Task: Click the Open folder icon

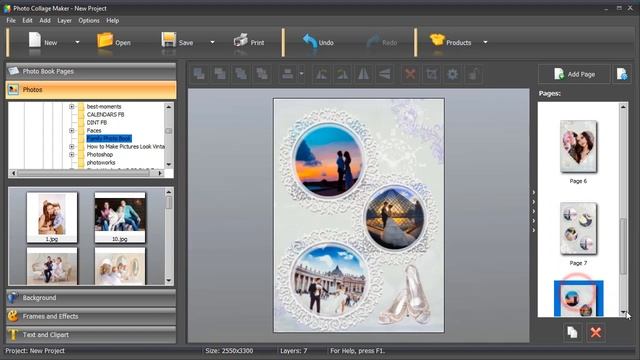Action: (x=105, y=41)
